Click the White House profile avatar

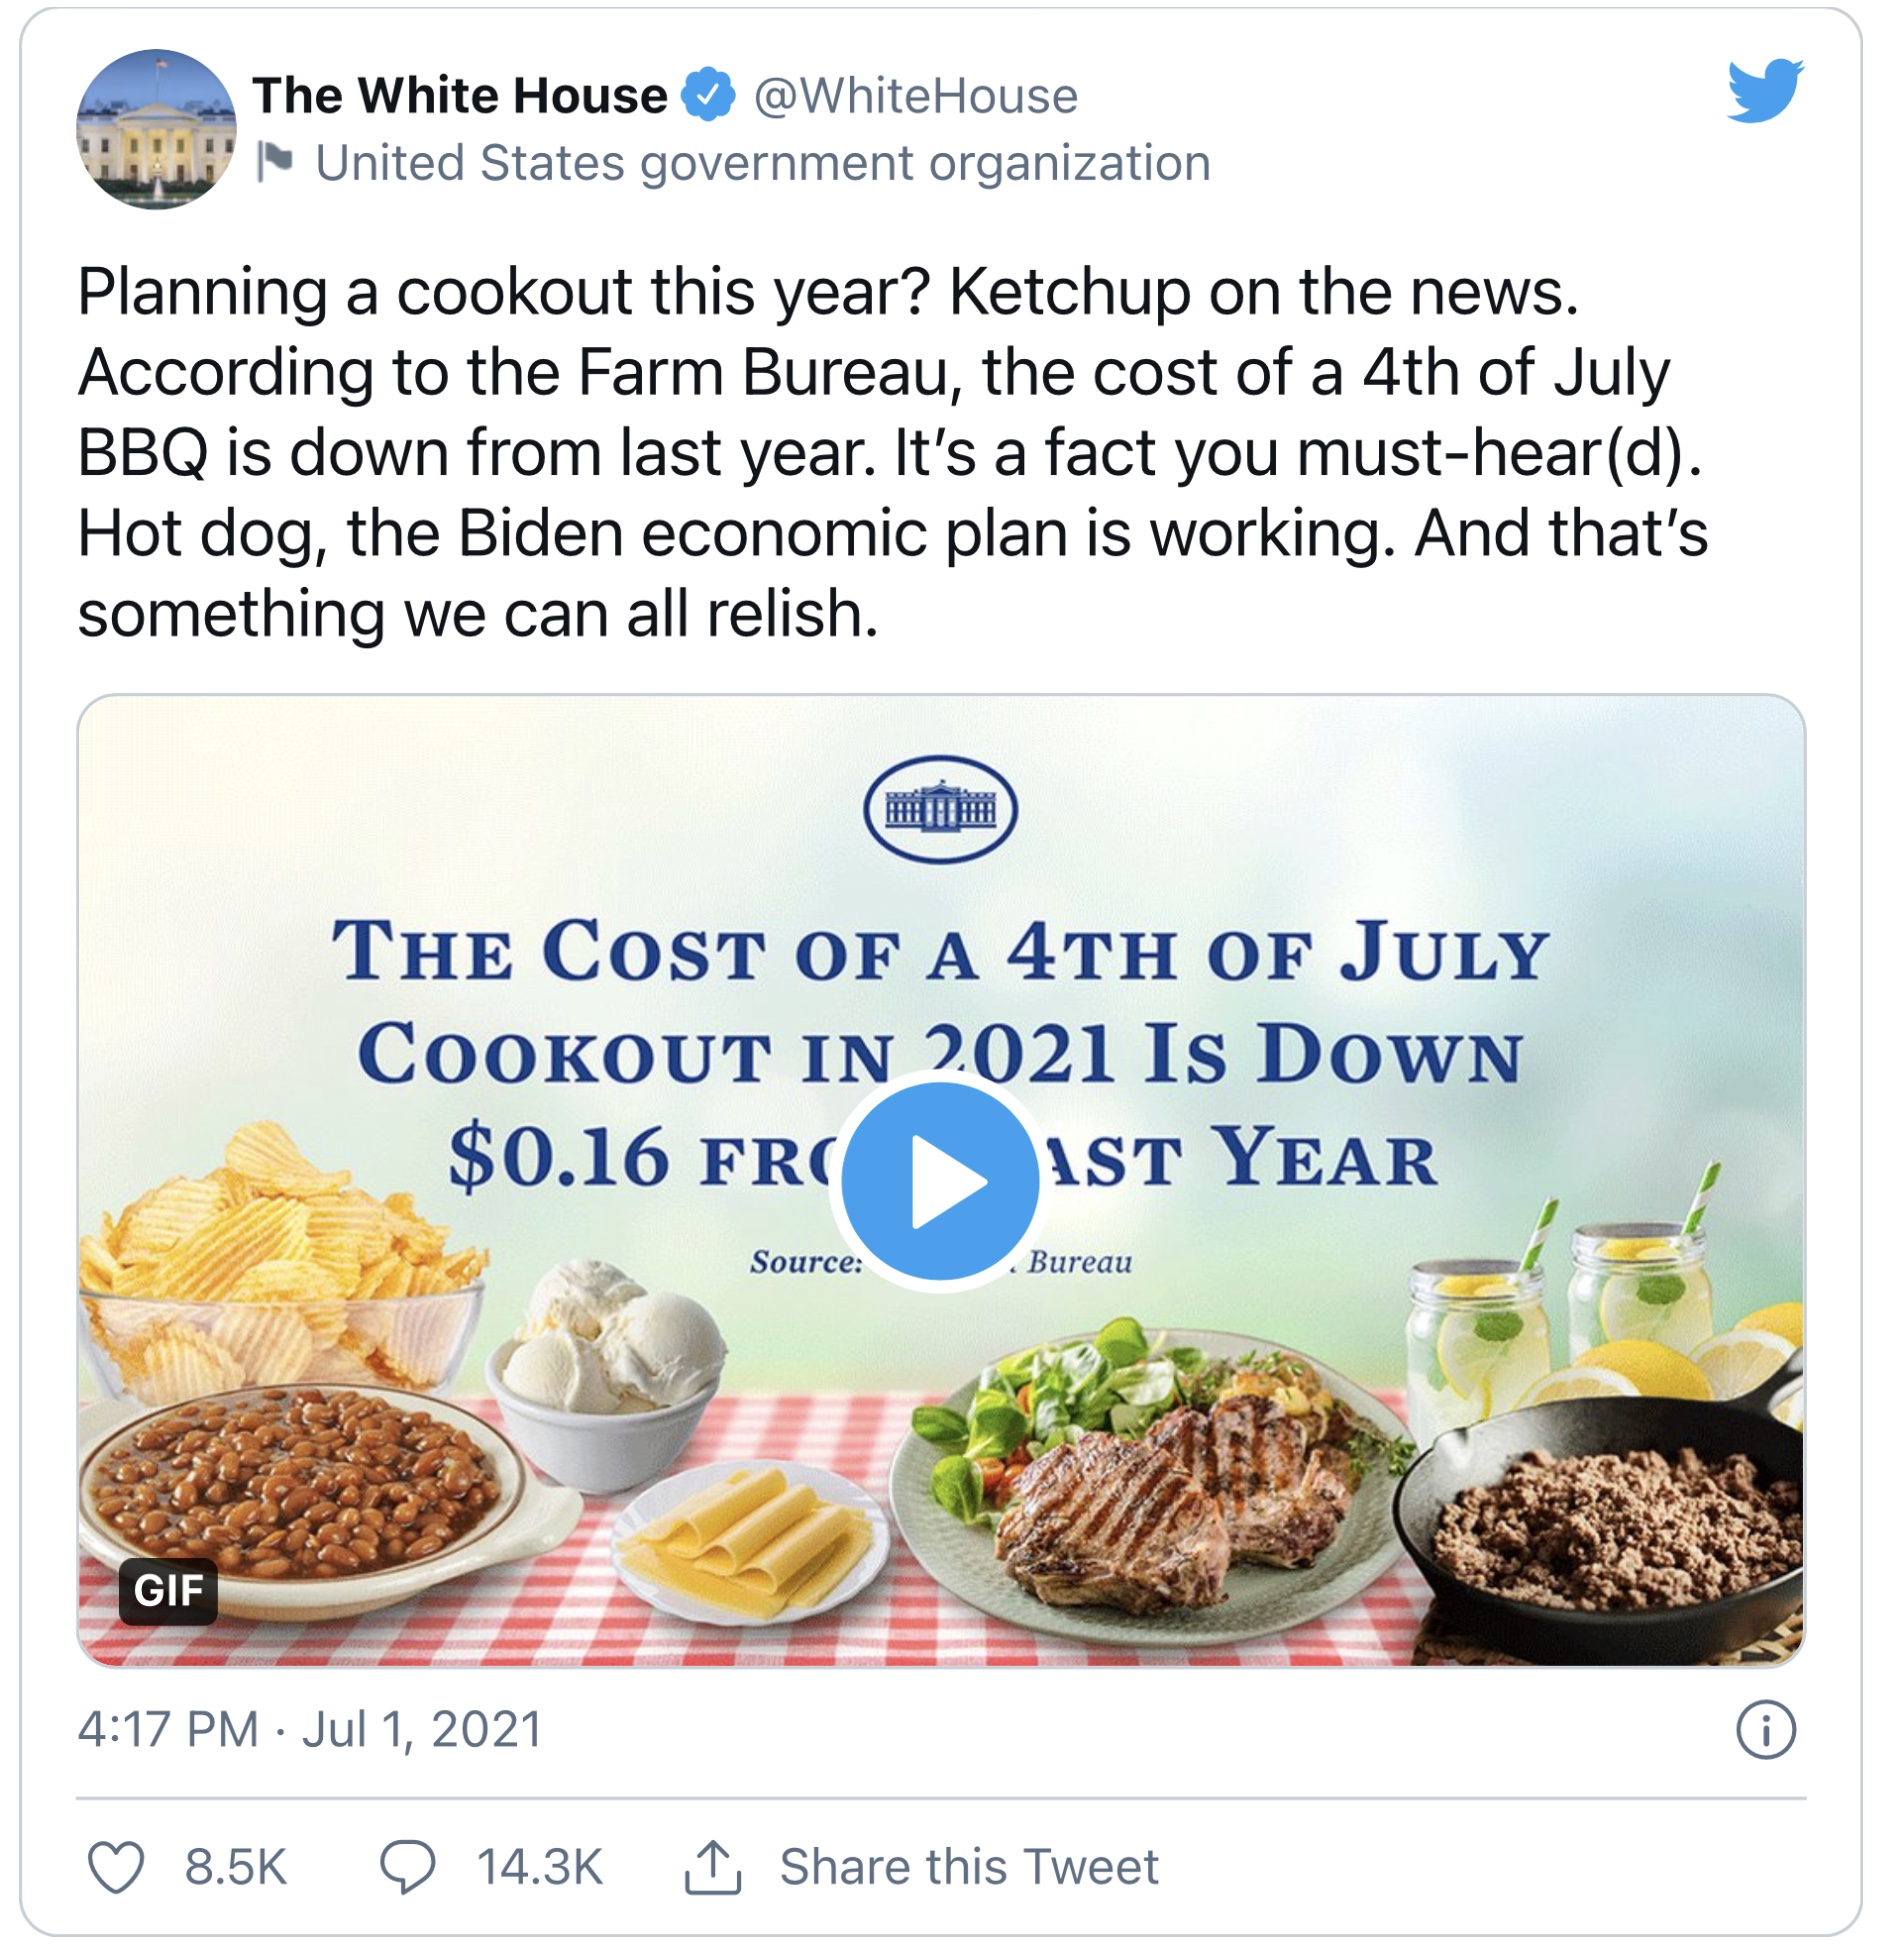(x=156, y=129)
